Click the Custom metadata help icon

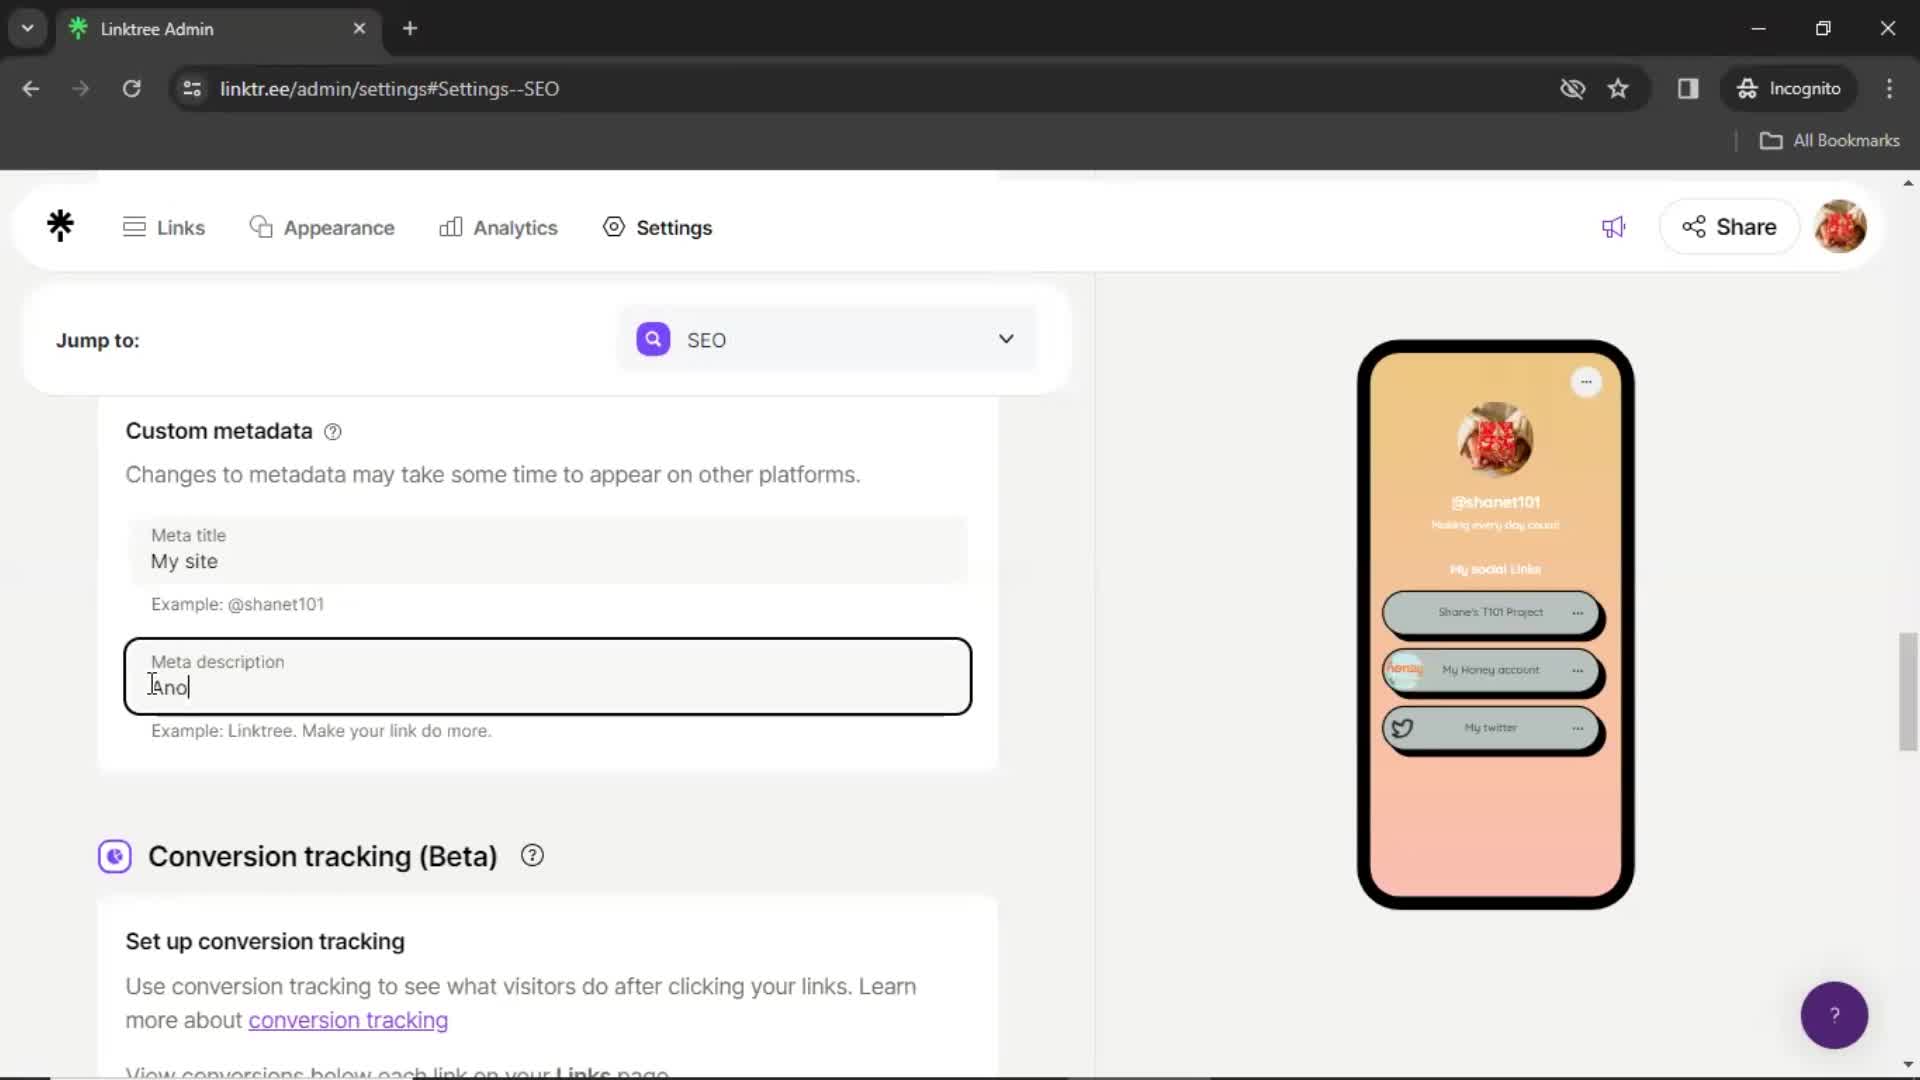333,432
